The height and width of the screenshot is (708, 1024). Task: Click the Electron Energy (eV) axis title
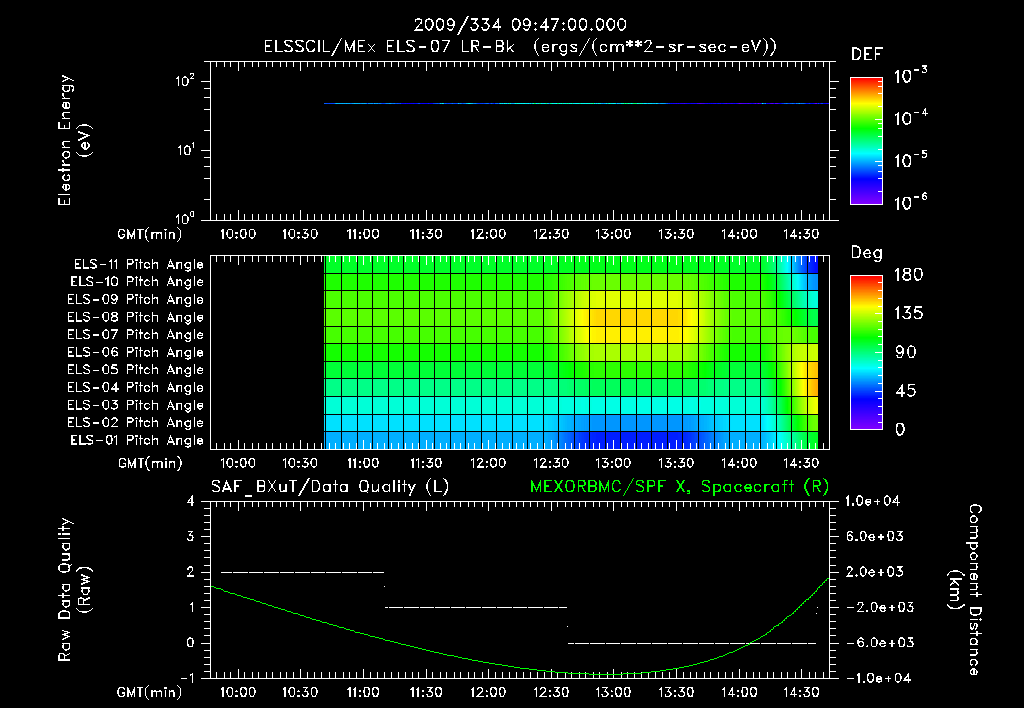(x=74, y=140)
